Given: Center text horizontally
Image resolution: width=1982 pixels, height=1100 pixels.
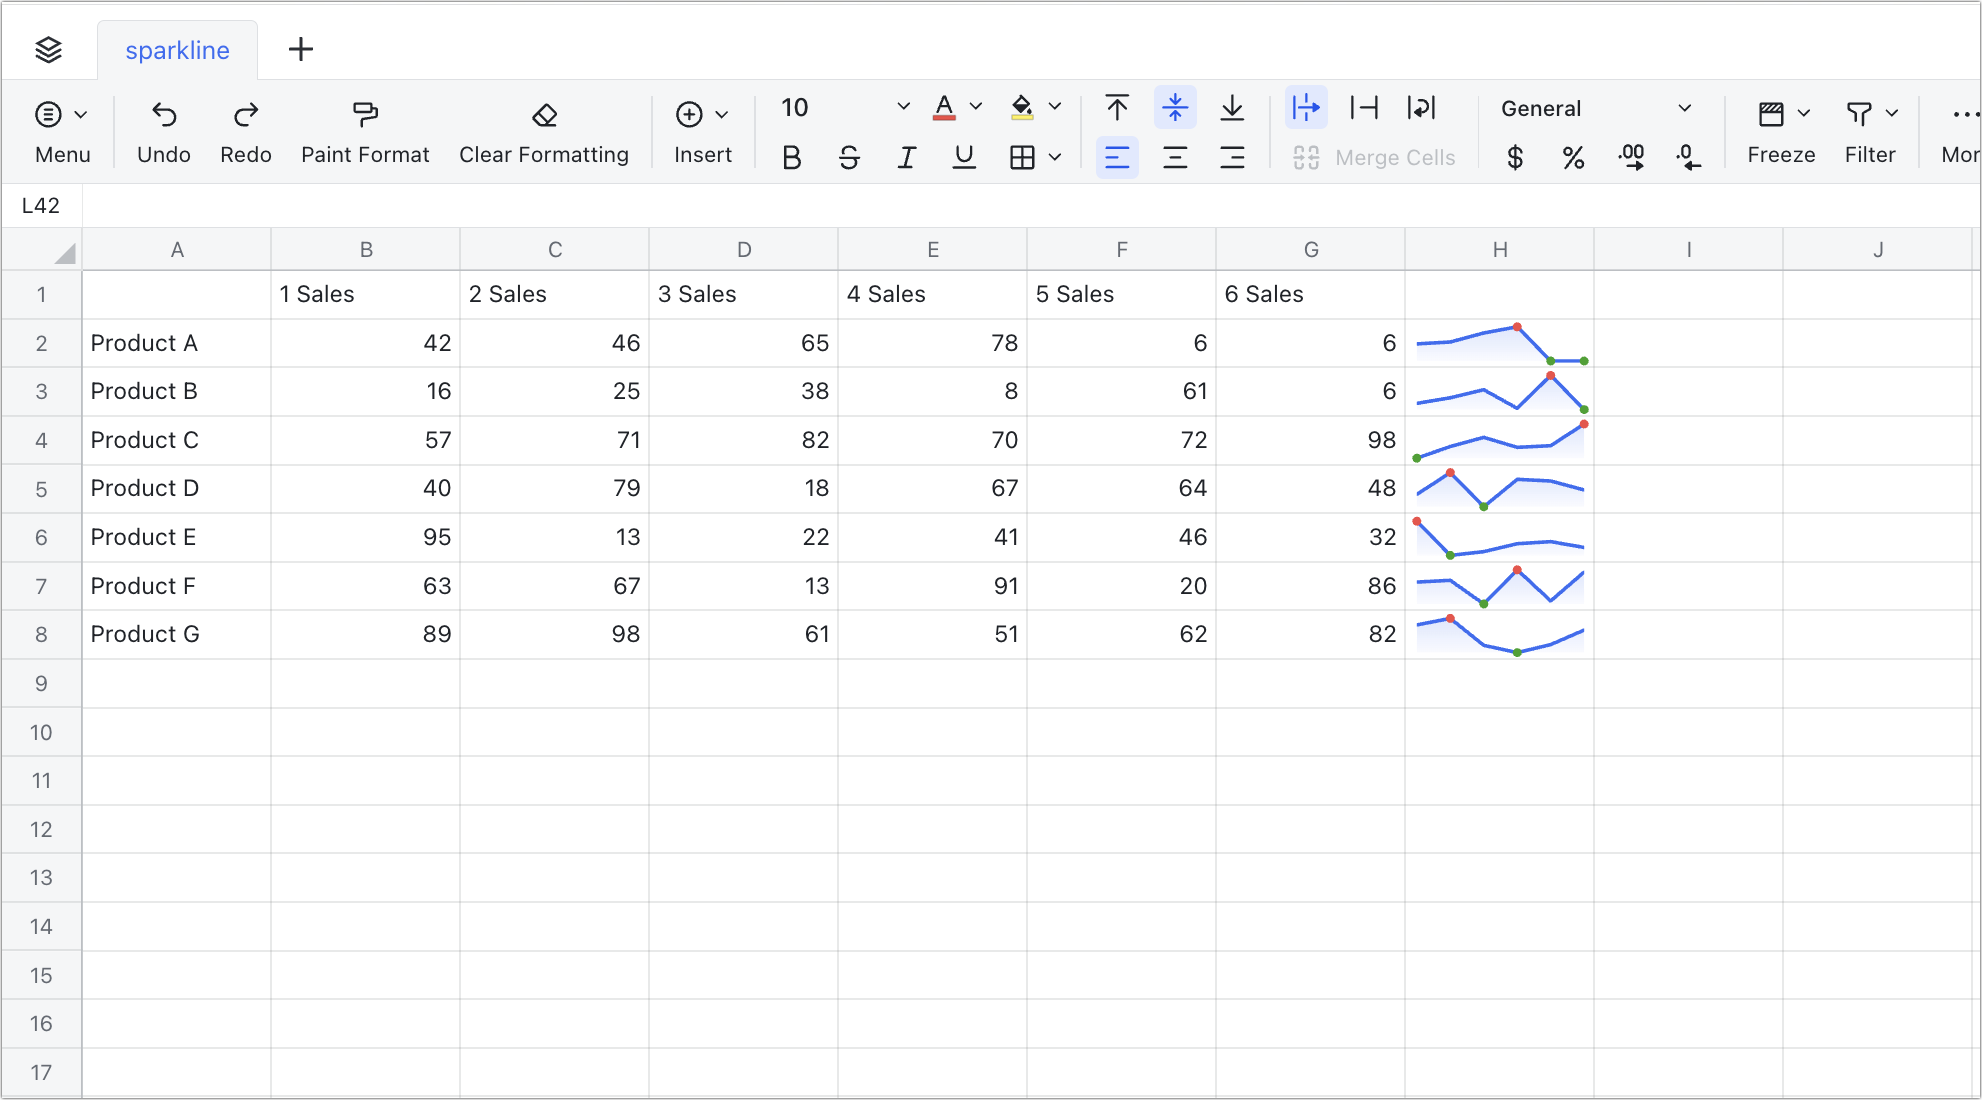Looking at the screenshot, I should (1175, 157).
